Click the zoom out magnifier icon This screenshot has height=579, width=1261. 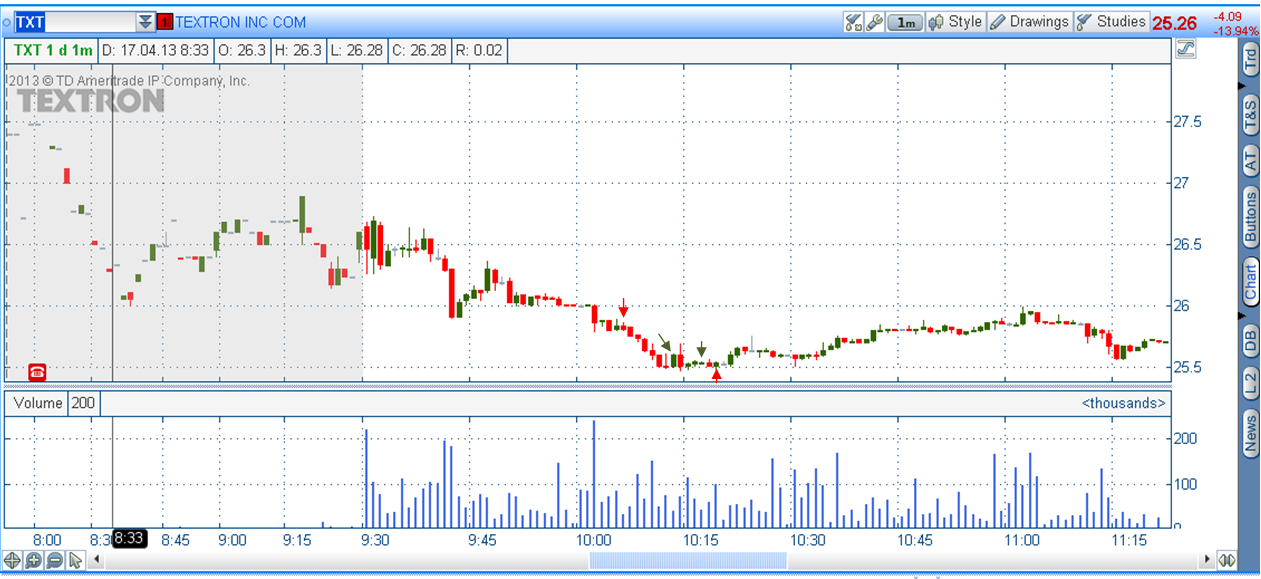pyautogui.click(x=55, y=560)
